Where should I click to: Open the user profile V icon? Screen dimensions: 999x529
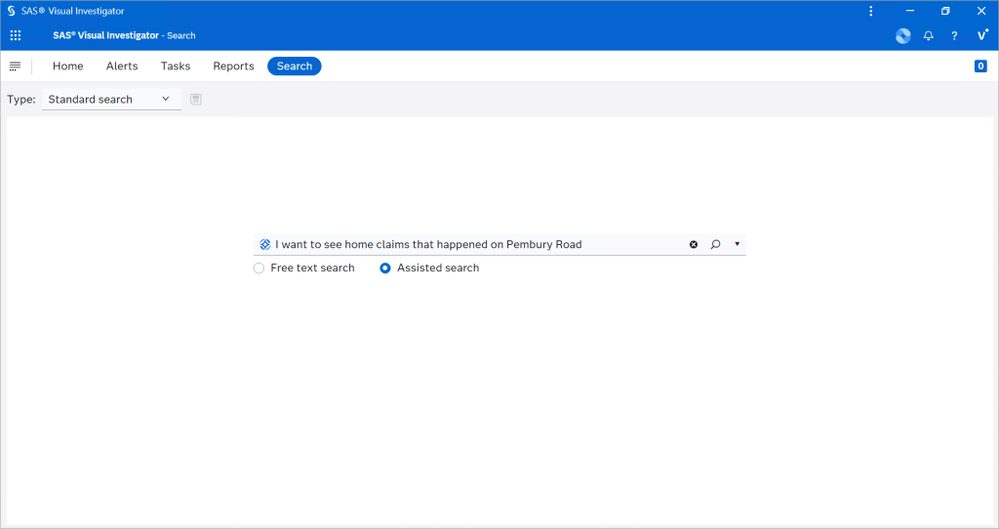(982, 36)
